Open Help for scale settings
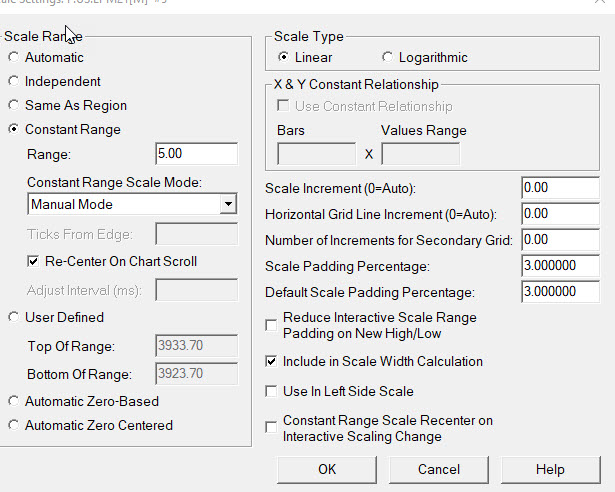The height and width of the screenshot is (492, 615). 550,469
